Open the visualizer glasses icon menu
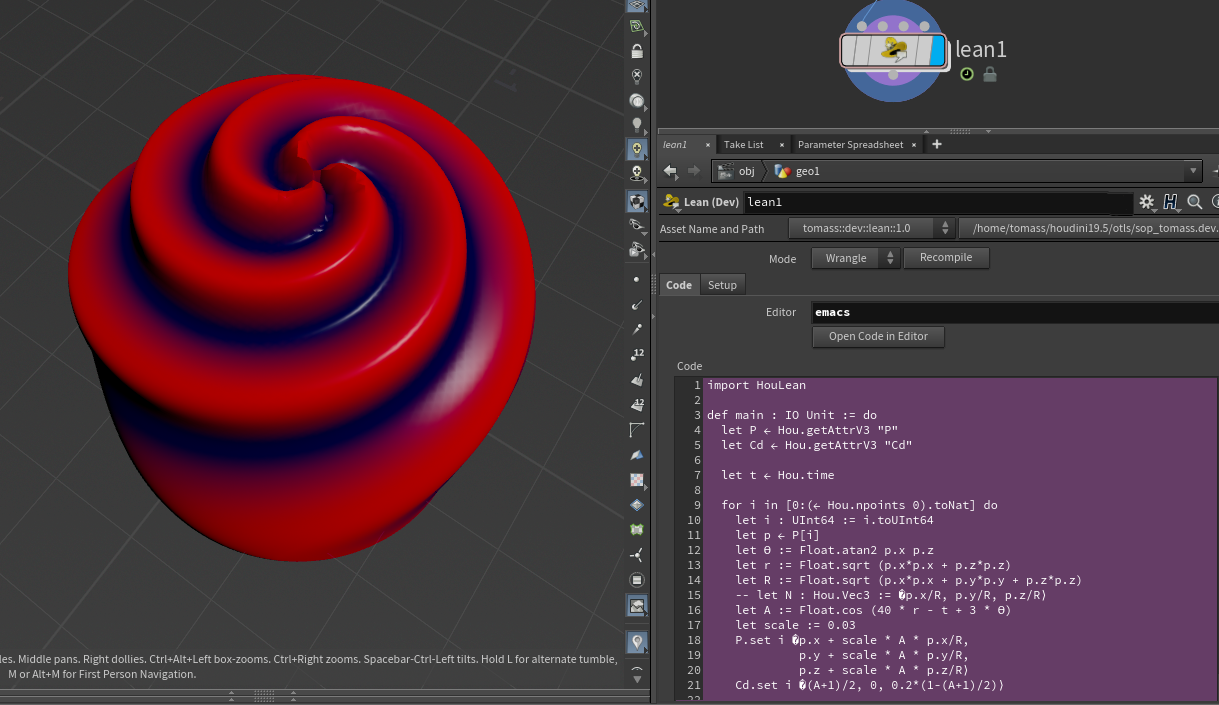This screenshot has height=705, width=1219. click(636, 226)
